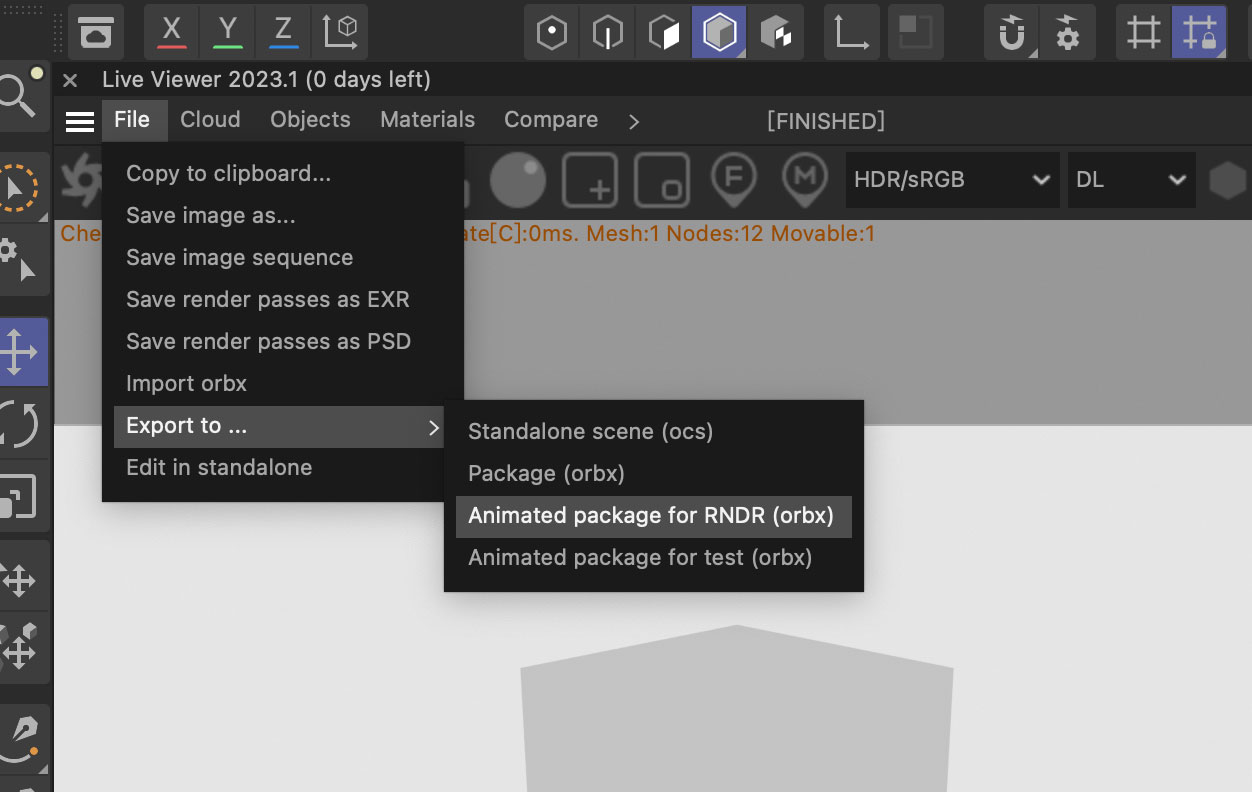Select Save render passes as EXR

click(x=267, y=299)
